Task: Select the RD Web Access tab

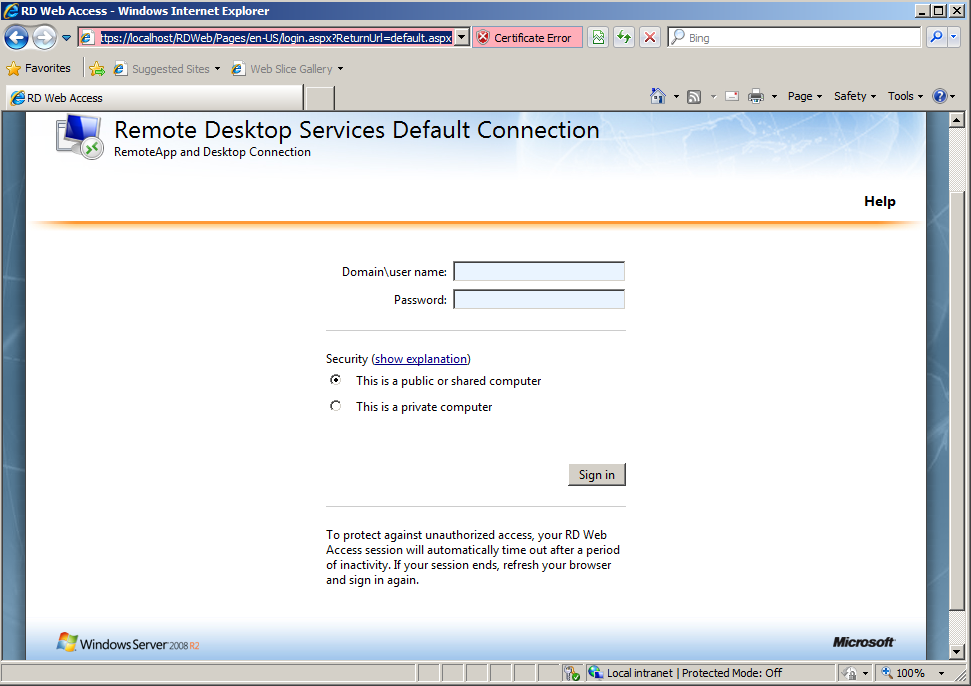Action: pos(154,98)
